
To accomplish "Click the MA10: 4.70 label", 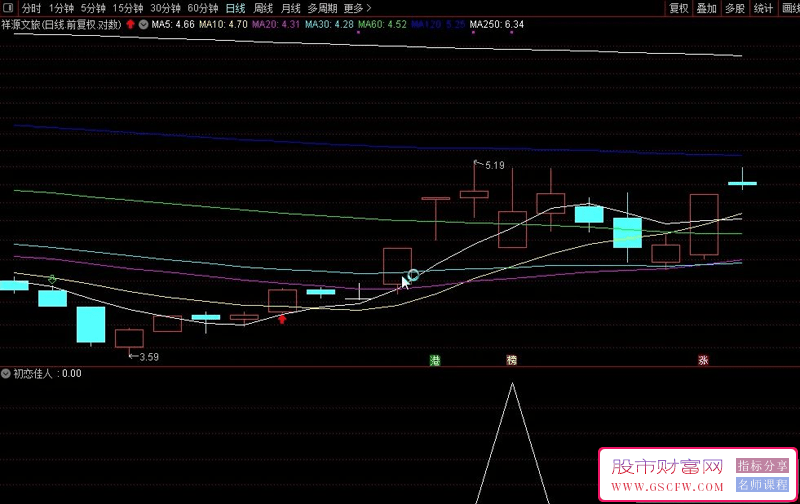I will click(x=223, y=24).
